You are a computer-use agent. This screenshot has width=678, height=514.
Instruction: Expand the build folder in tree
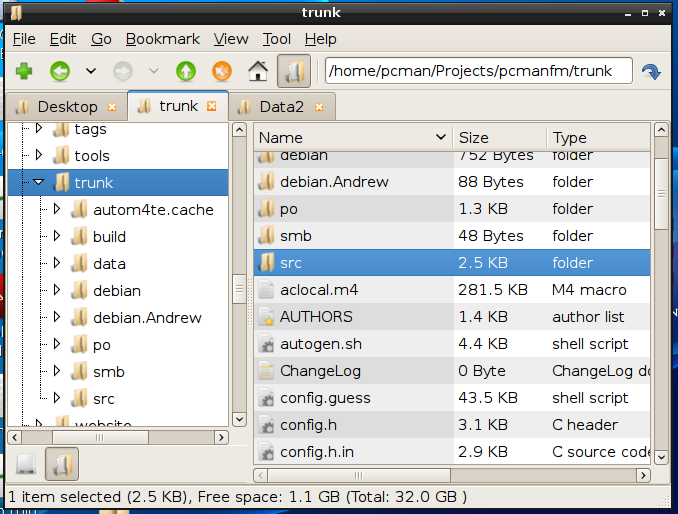point(57,236)
